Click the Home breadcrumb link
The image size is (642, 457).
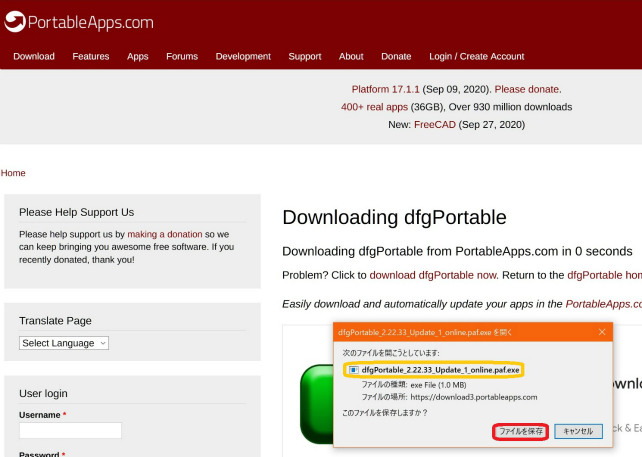point(13,173)
